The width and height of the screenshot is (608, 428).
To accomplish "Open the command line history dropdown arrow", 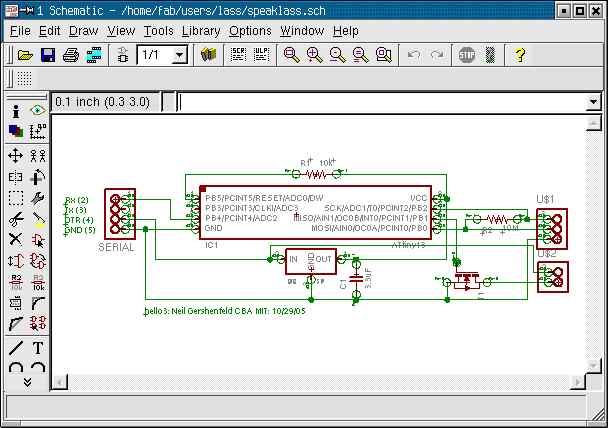I will click(592, 102).
